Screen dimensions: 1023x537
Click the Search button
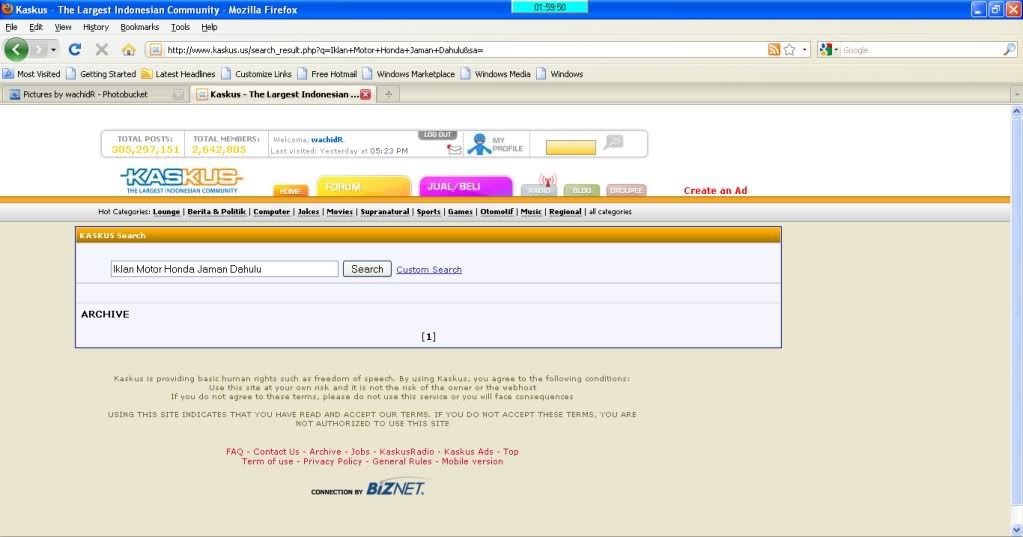367,269
